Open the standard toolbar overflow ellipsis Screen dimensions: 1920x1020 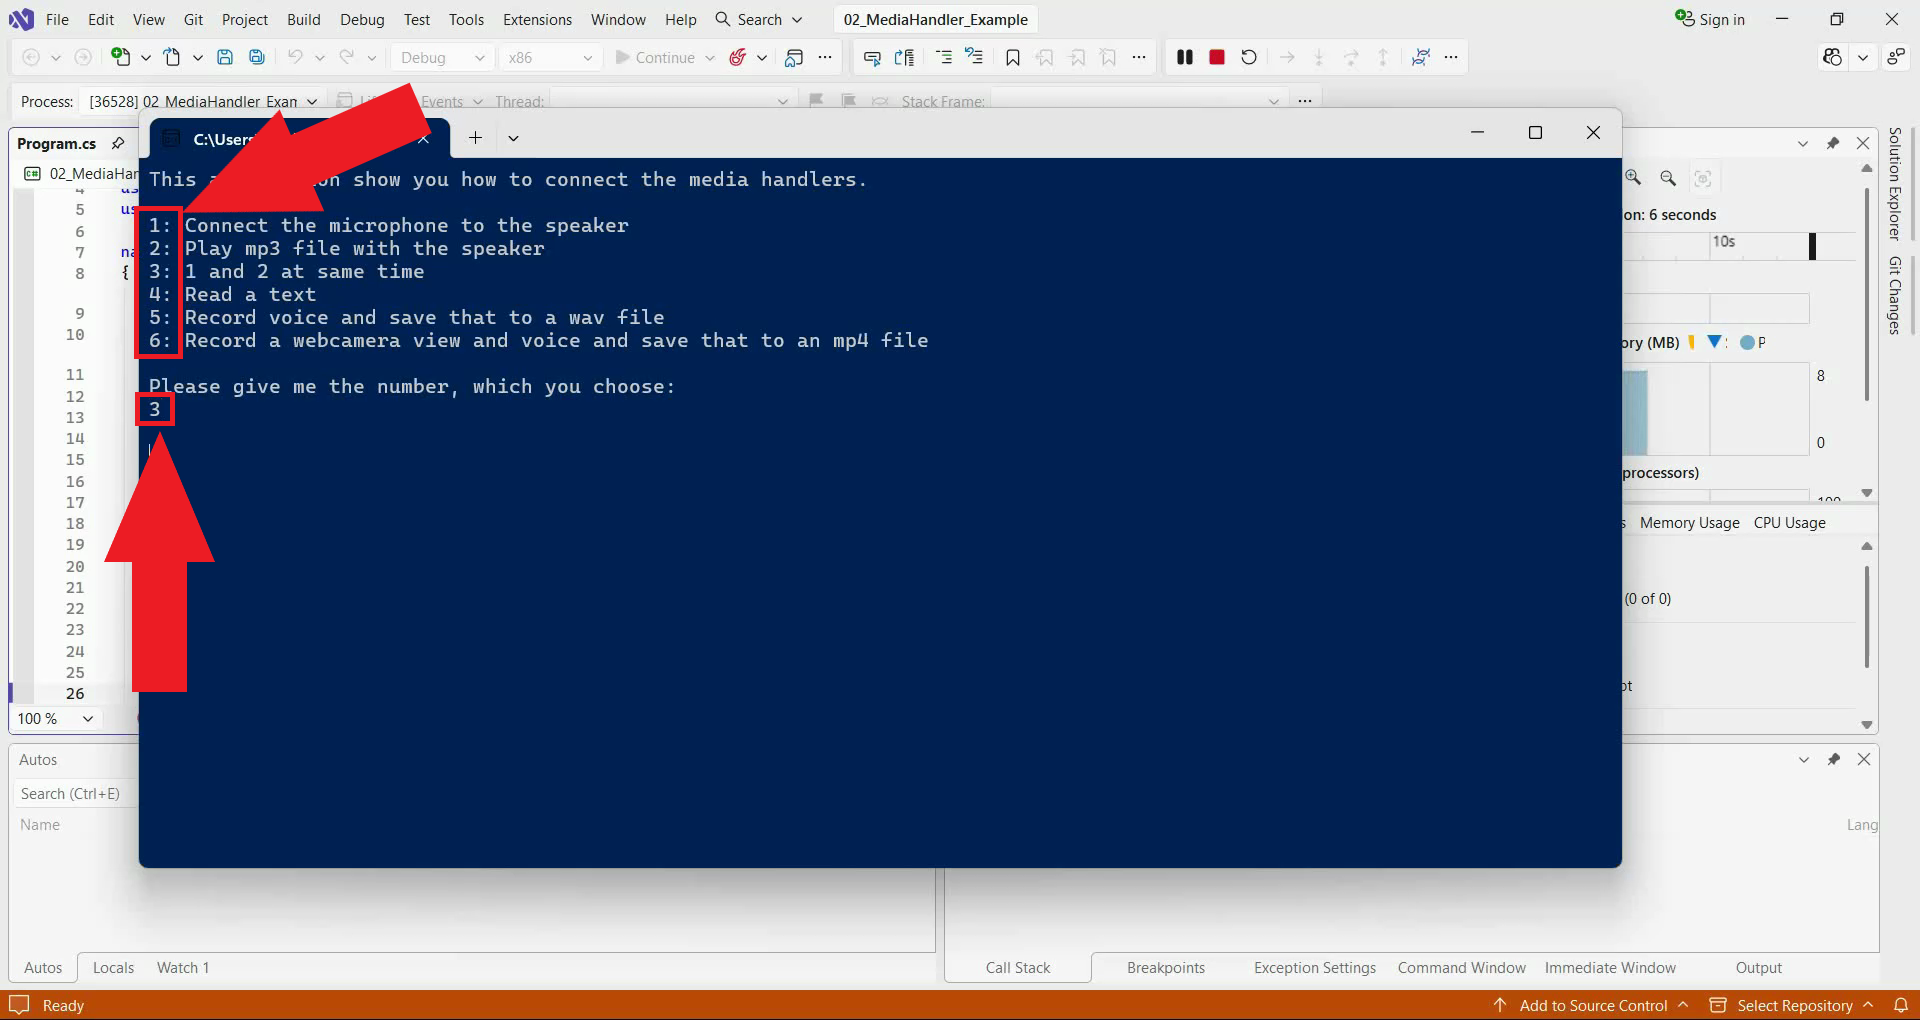pos(825,57)
